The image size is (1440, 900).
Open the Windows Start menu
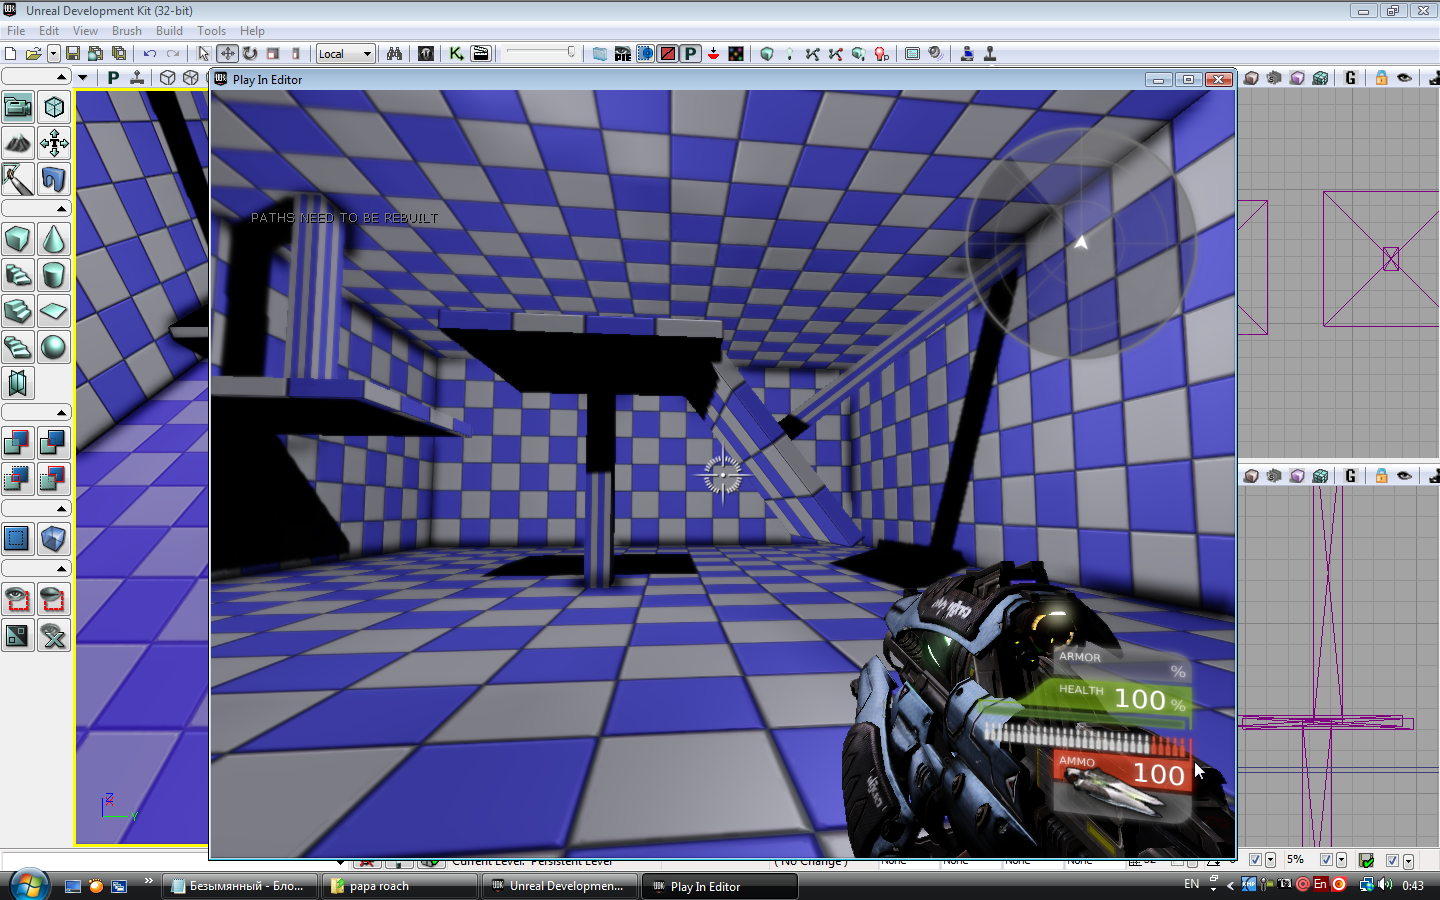pos(29,885)
